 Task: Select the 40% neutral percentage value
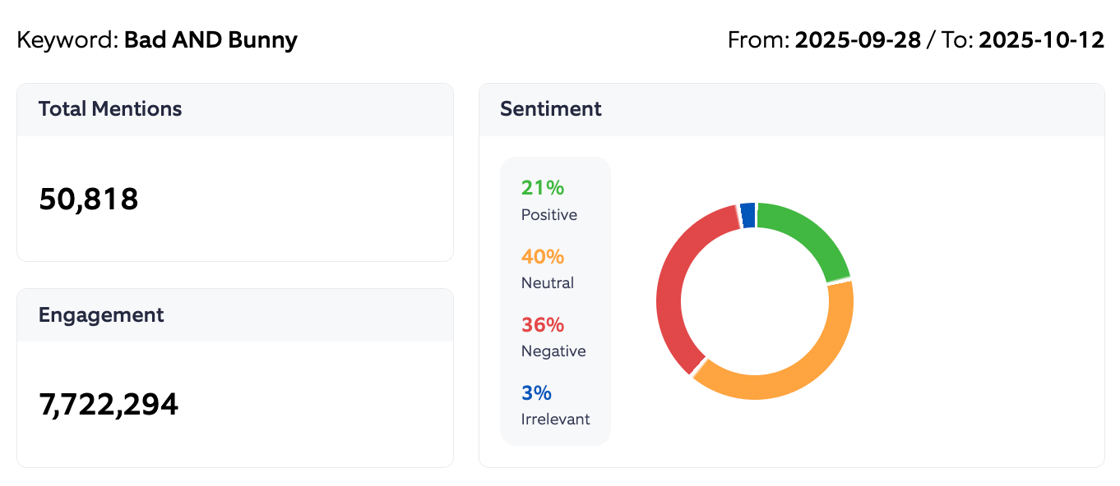point(543,256)
